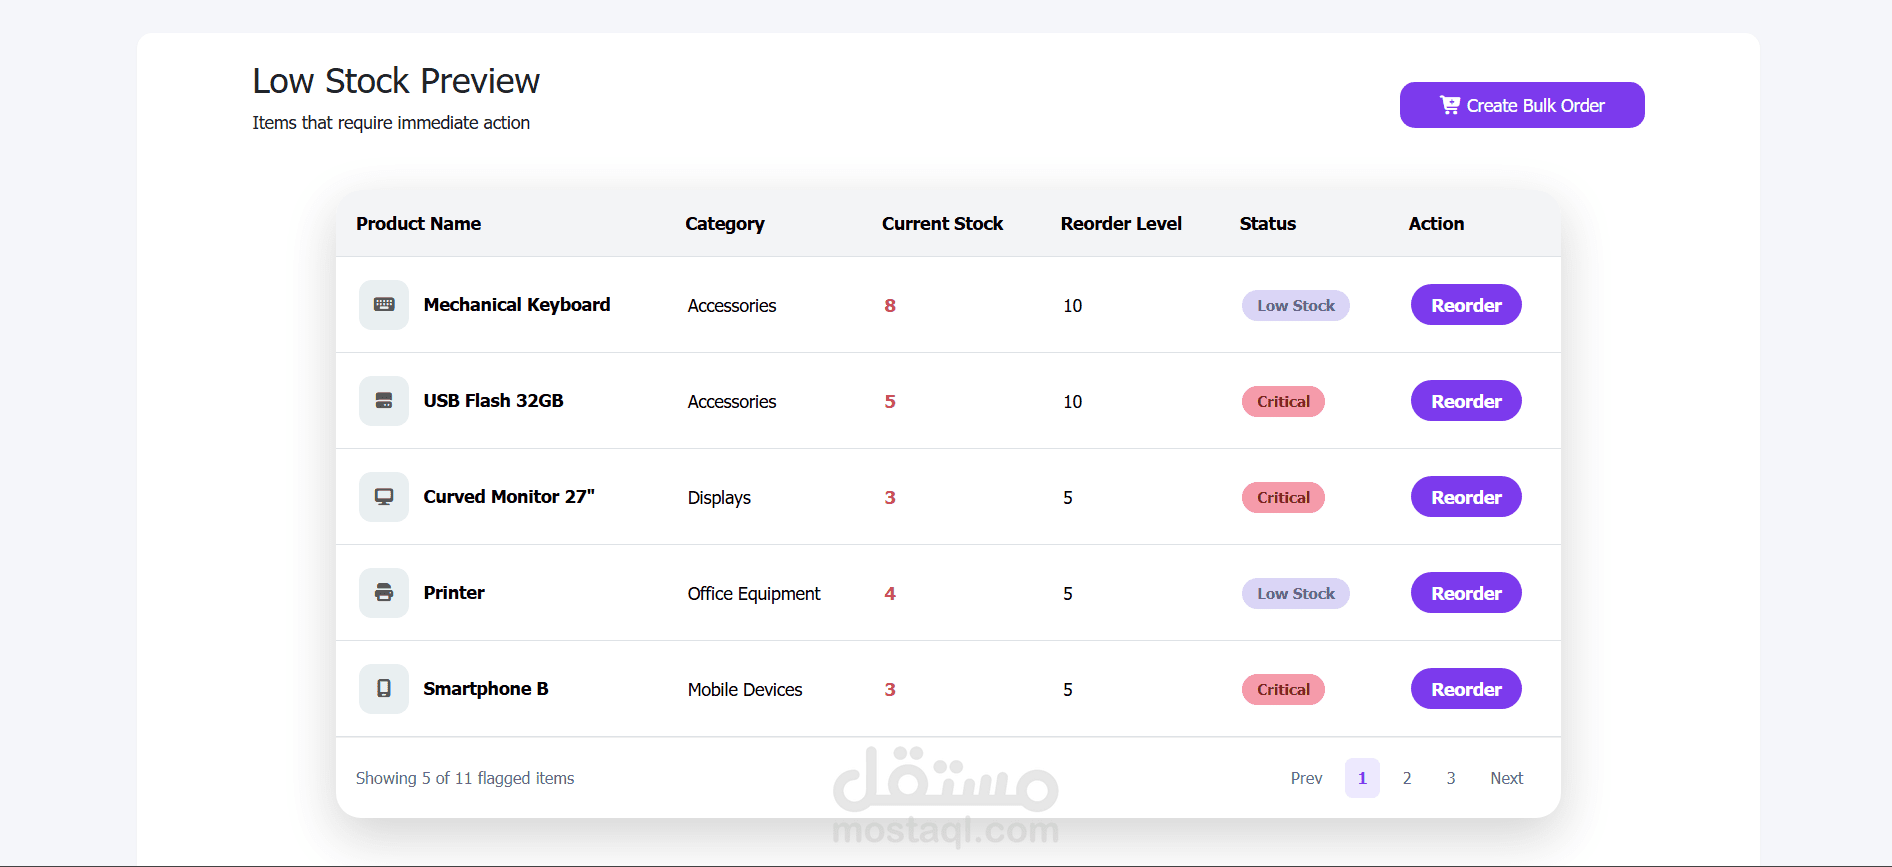Click current stock value 4 for Printer

[x=890, y=594]
